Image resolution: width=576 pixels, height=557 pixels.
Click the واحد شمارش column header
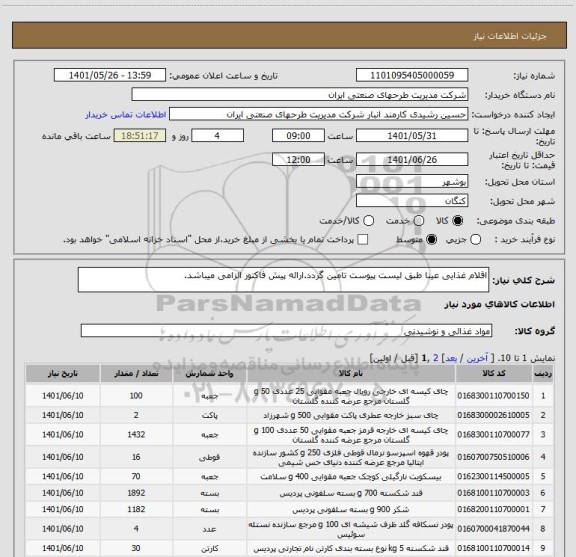click(209, 374)
